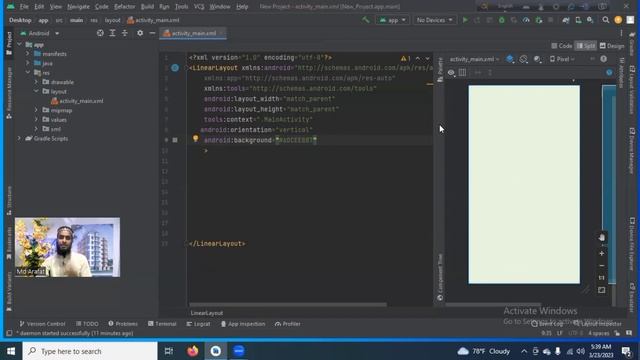640x360 pixels.
Task: Select the pan hand tool in preview
Action: (602, 238)
